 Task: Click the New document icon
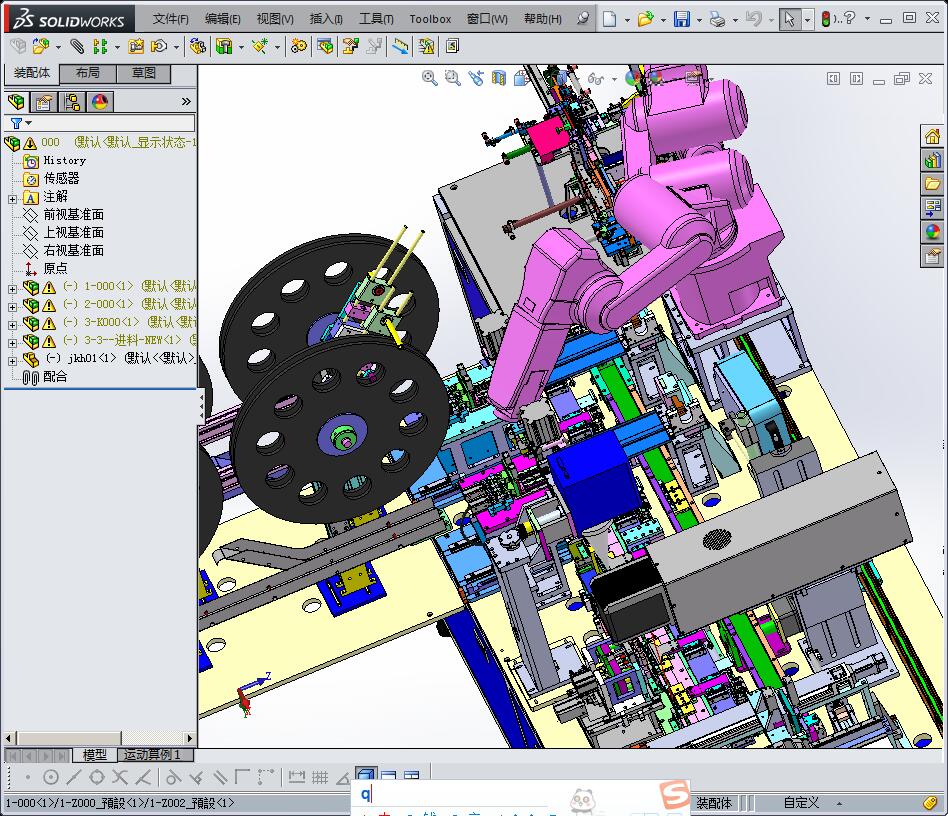pyautogui.click(x=610, y=19)
